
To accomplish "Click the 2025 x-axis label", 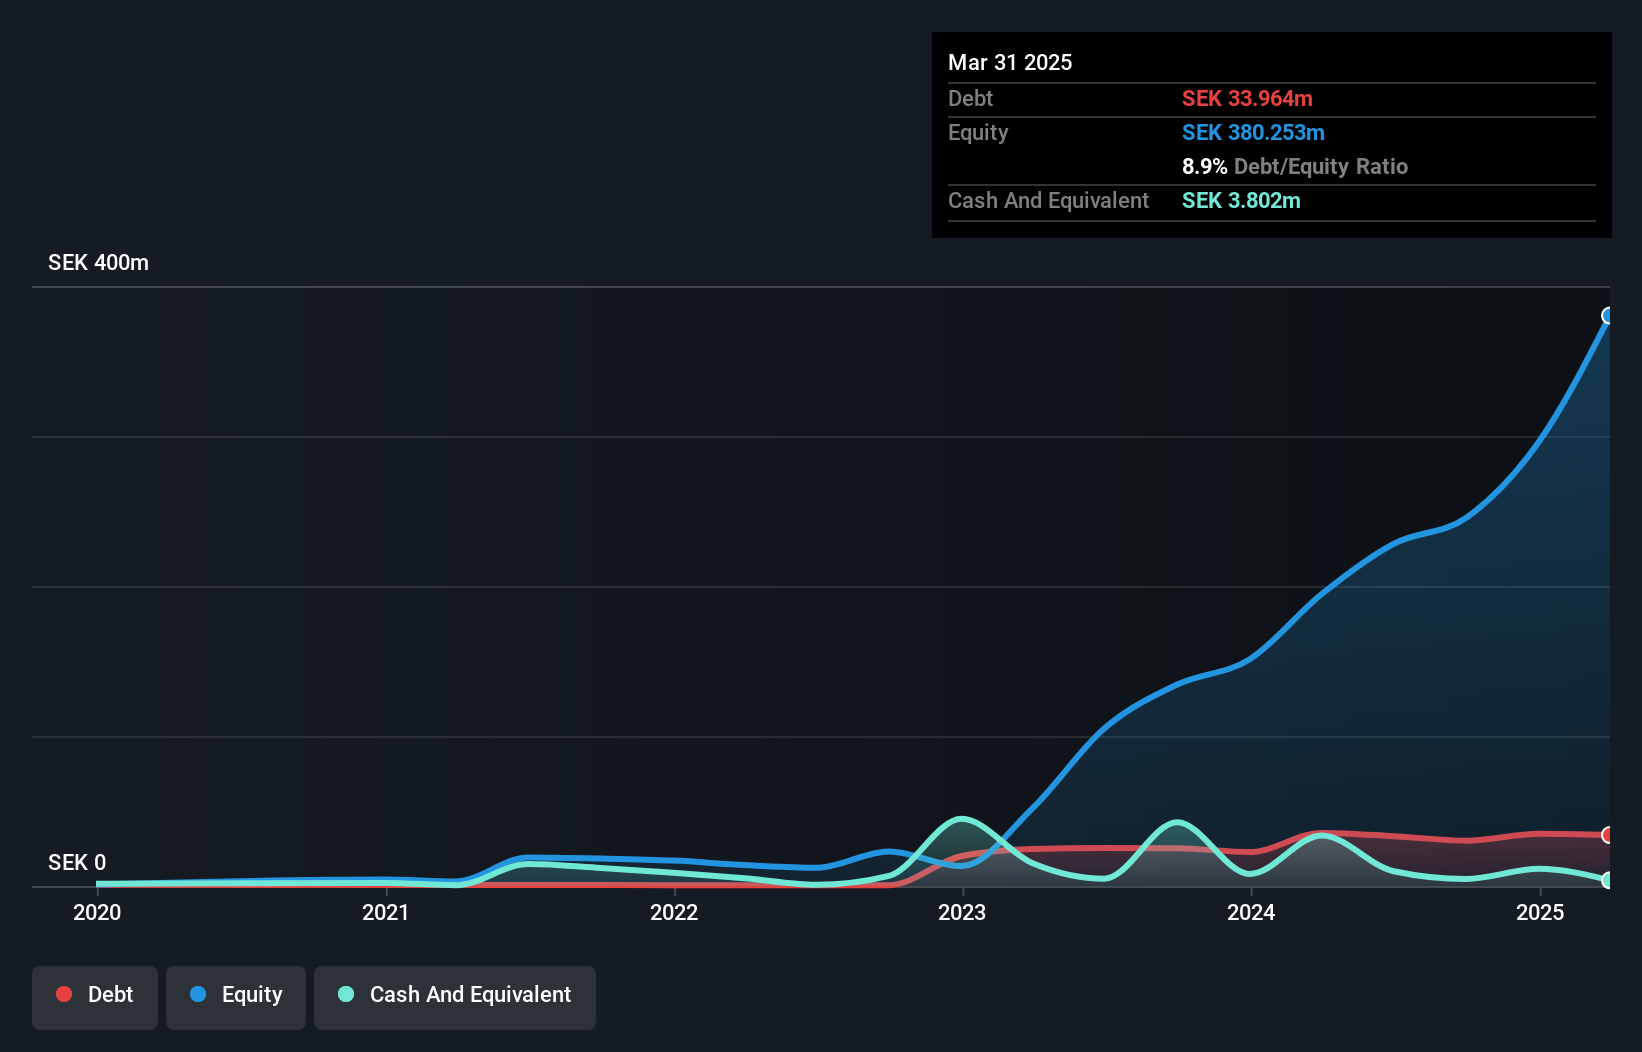I will pyautogui.click(x=1540, y=912).
